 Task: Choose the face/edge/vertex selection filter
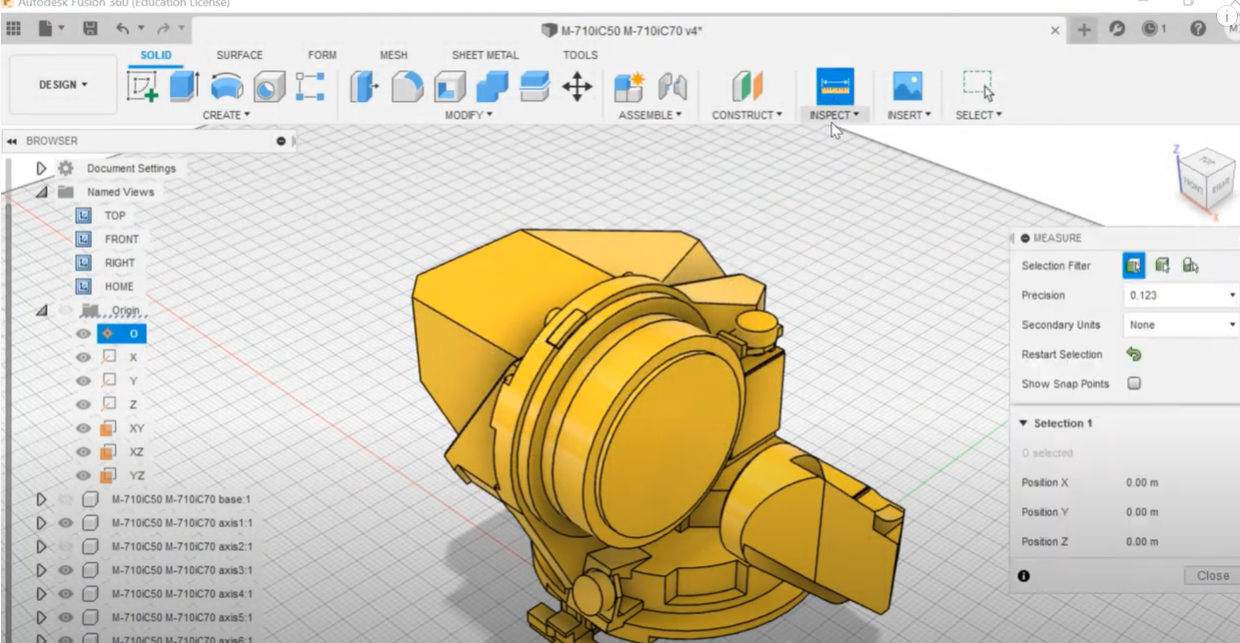pyautogui.click(x=1134, y=265)
